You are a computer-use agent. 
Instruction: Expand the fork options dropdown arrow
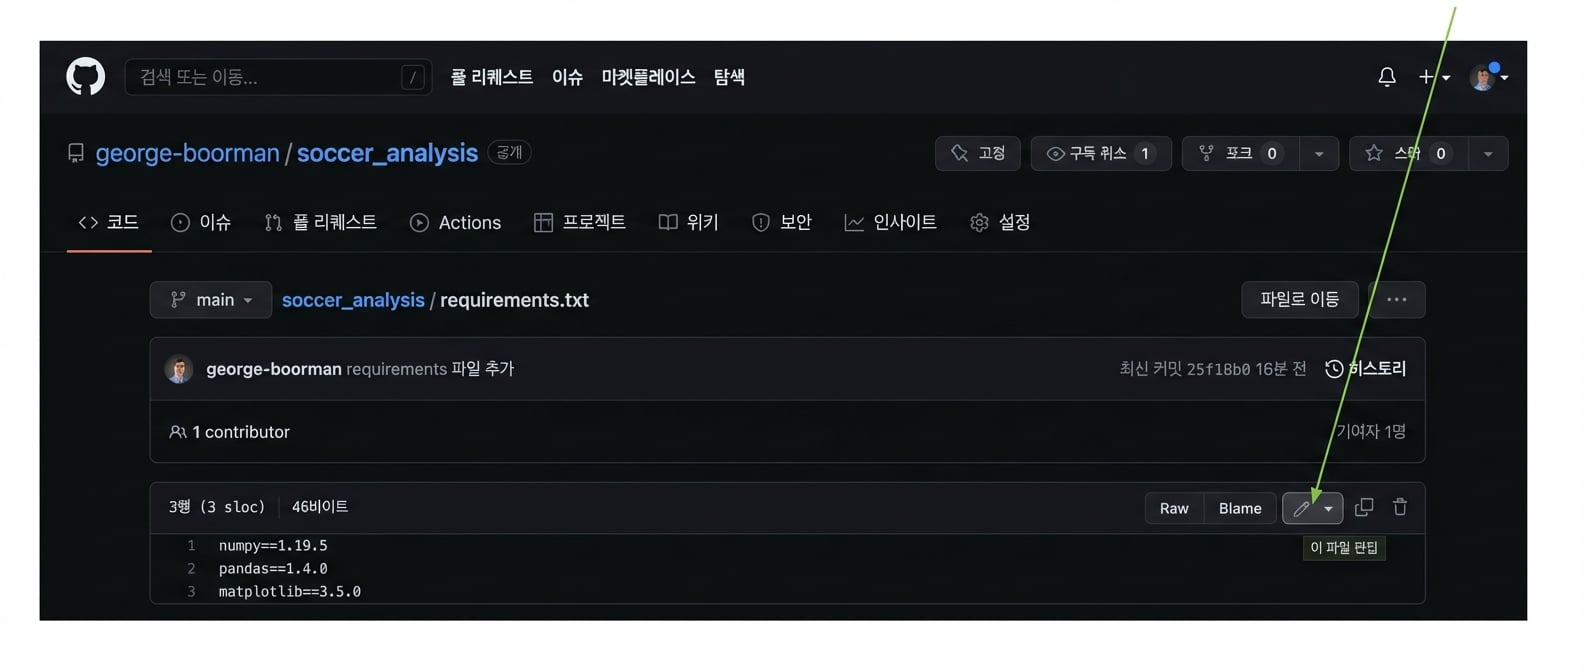coord(1319,154)
